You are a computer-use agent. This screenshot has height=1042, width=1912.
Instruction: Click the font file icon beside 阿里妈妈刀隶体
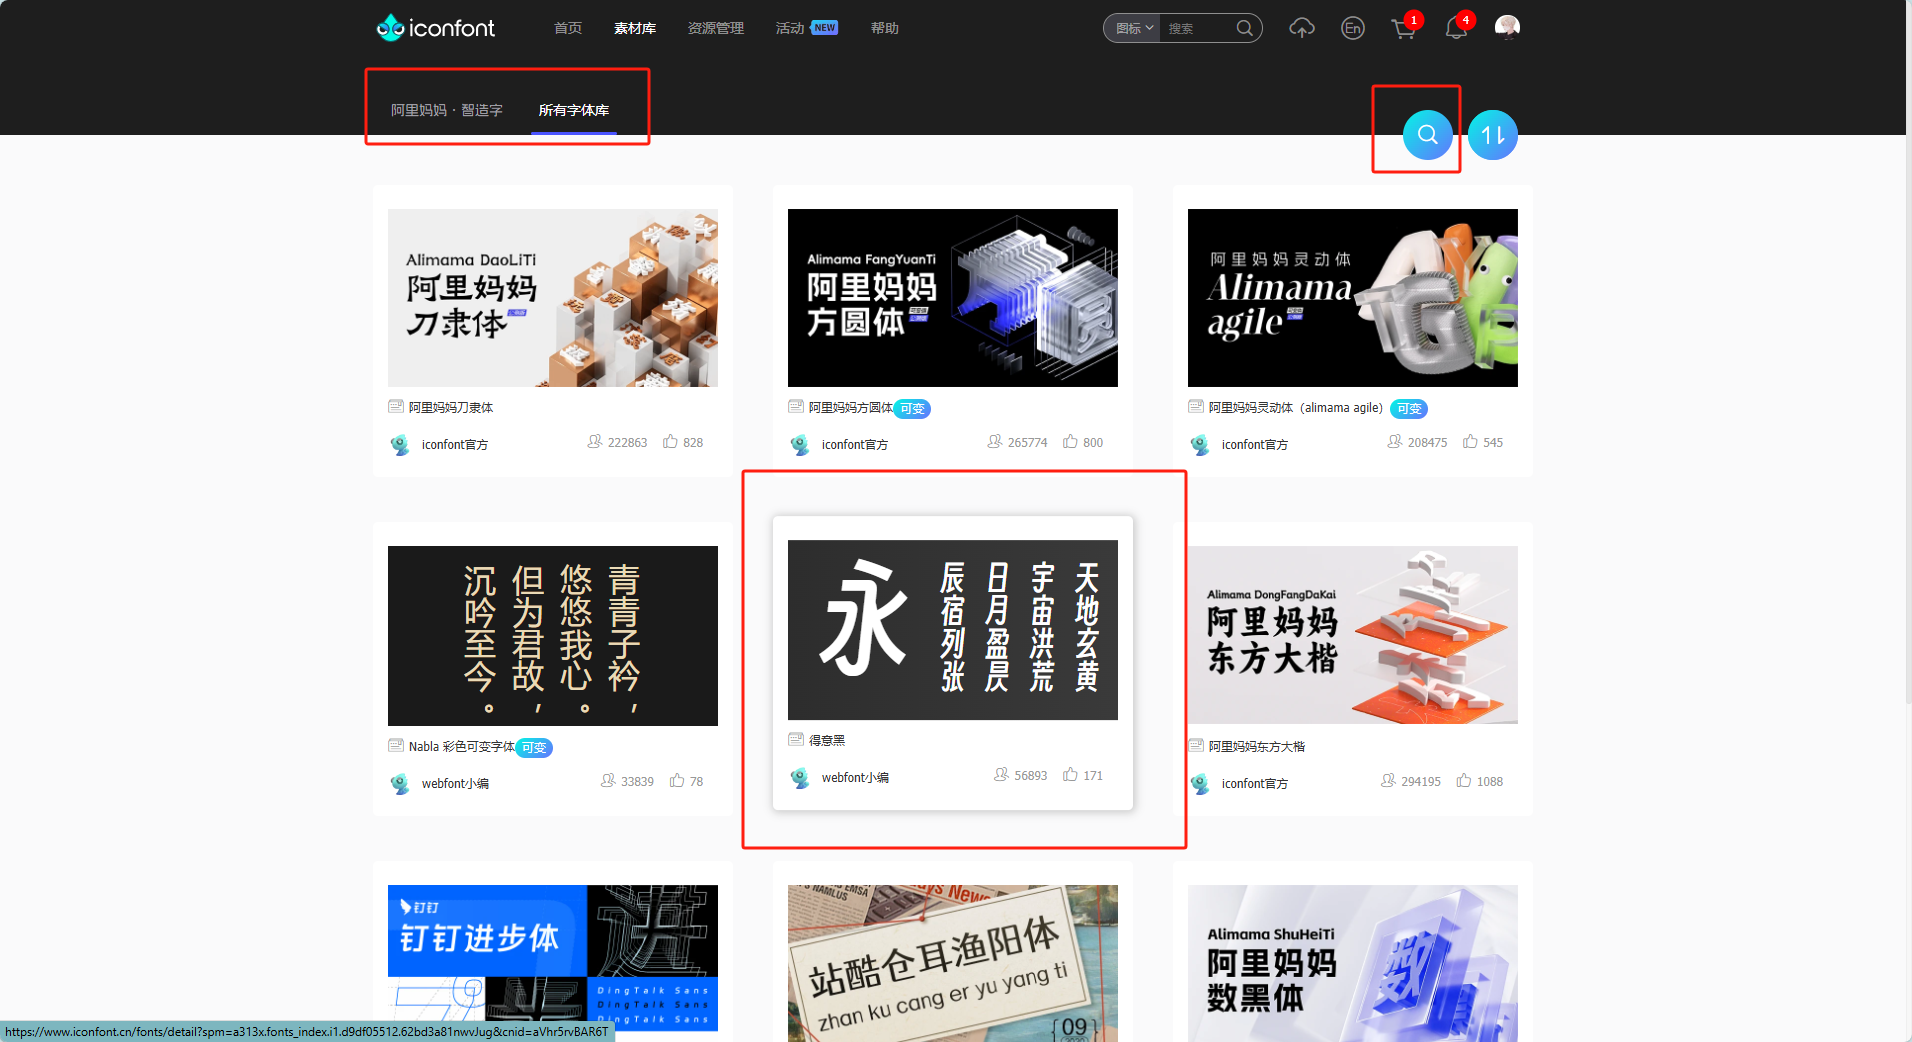tap(396, 407)
